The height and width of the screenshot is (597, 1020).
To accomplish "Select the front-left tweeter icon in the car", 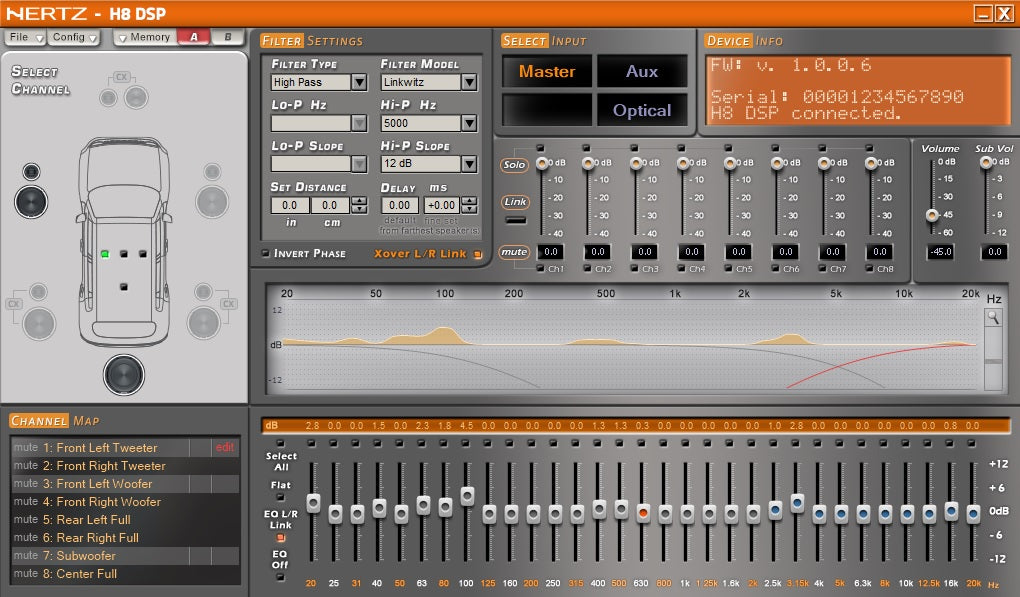I will point(32,172).
